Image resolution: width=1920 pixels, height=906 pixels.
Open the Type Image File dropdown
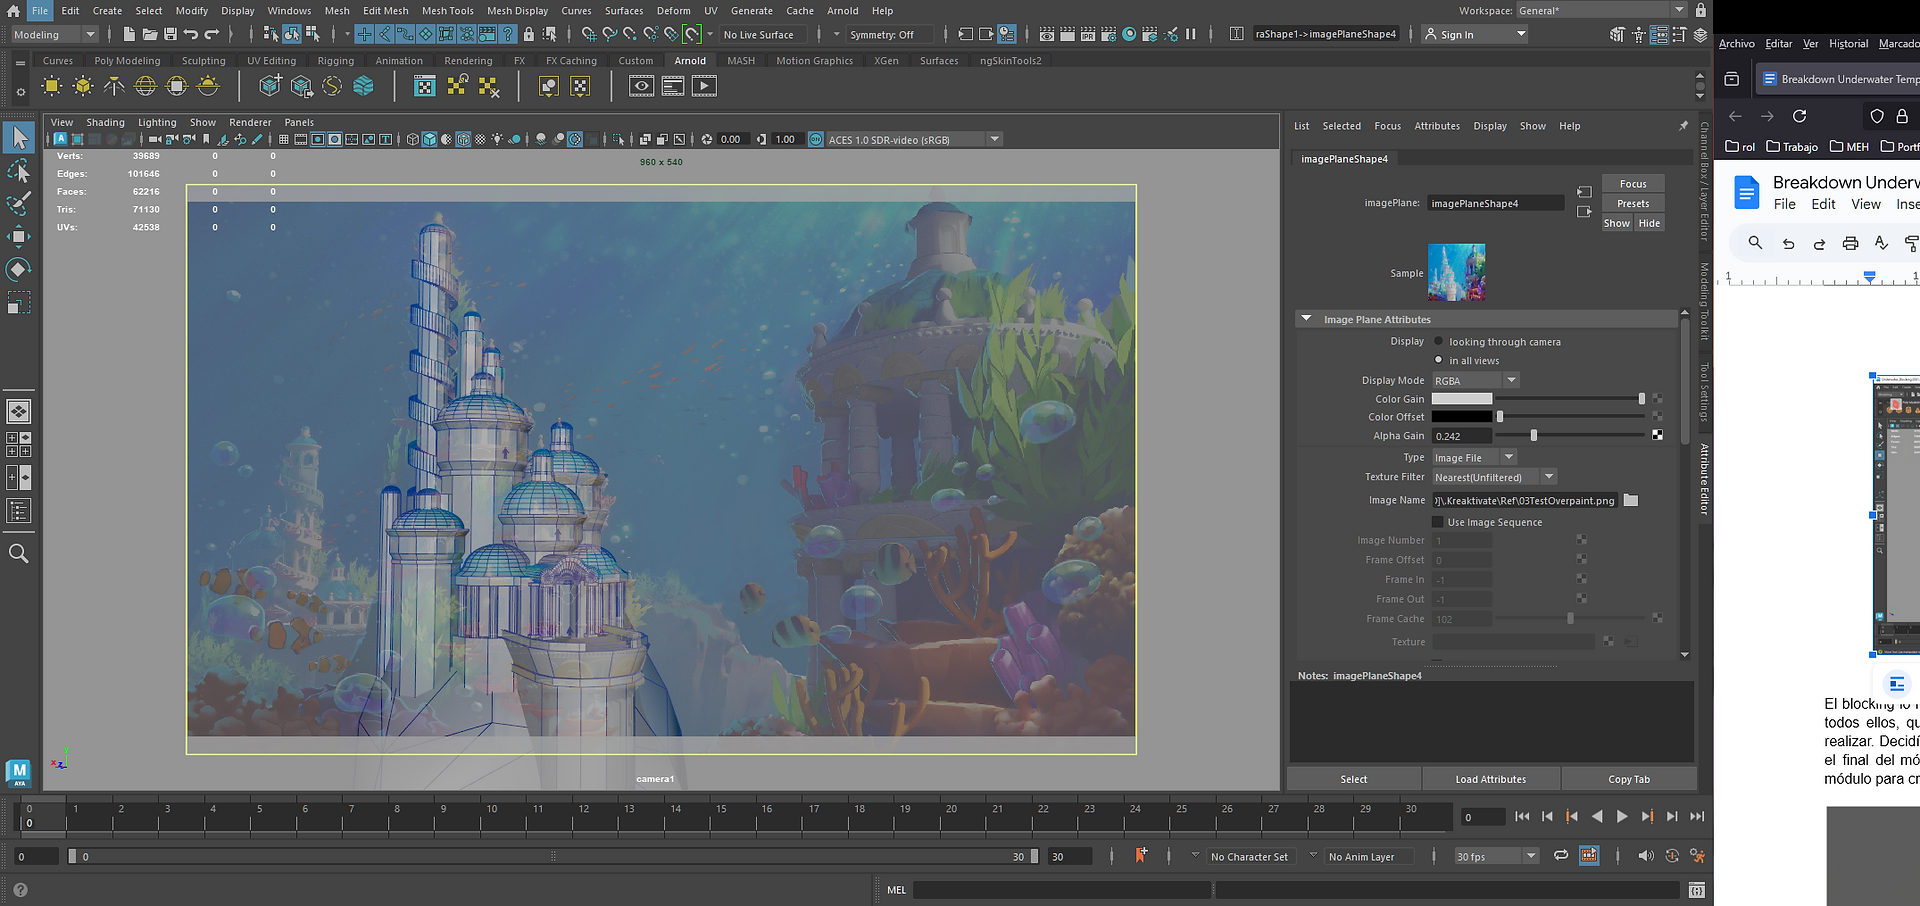click(x=1475, y=457)
